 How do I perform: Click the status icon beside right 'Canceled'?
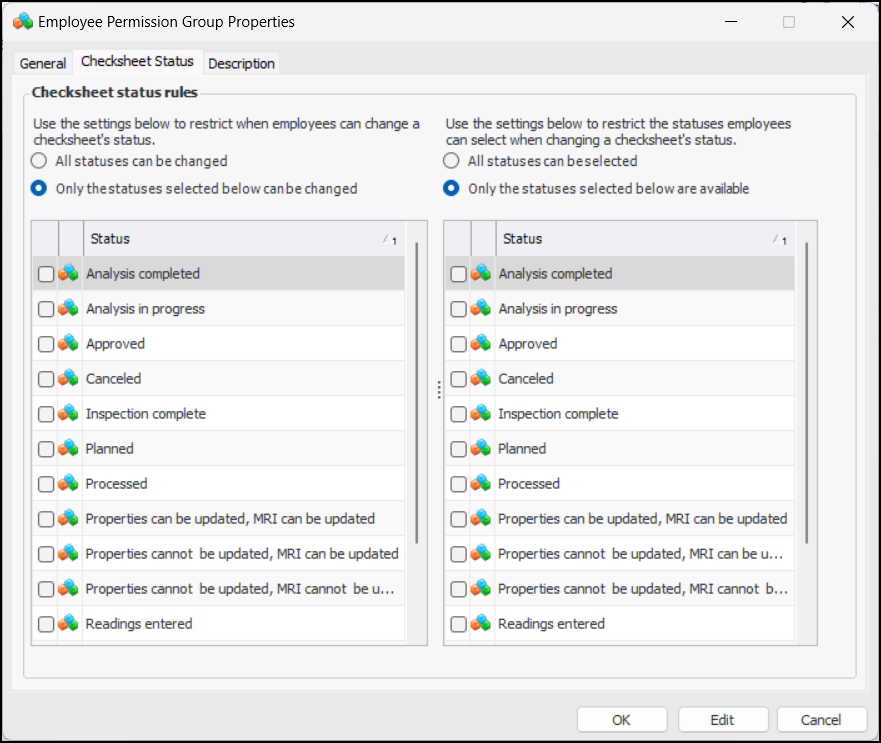coord(482,378)
